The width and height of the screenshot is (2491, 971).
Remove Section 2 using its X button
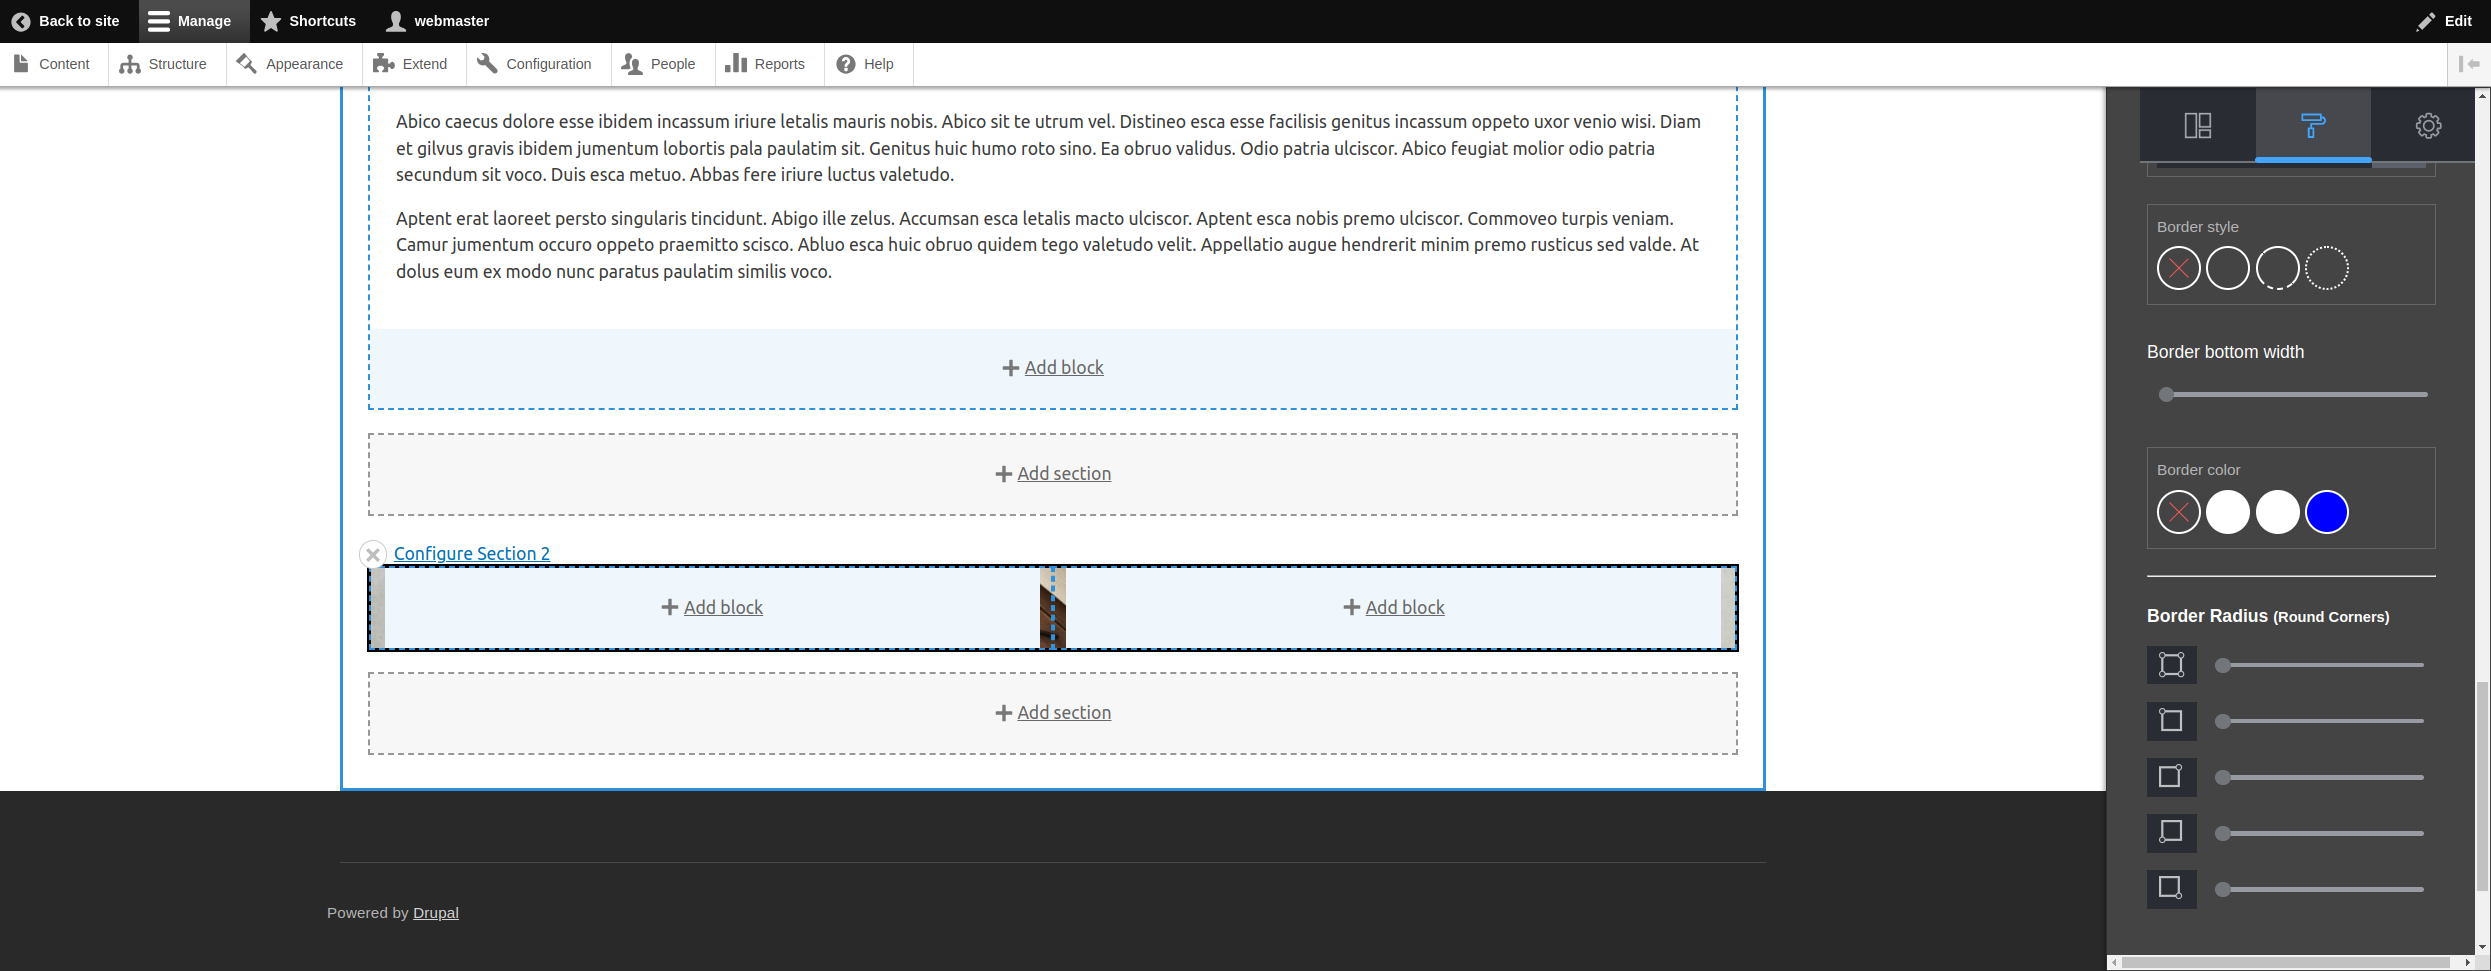click(x=373, y=554)
